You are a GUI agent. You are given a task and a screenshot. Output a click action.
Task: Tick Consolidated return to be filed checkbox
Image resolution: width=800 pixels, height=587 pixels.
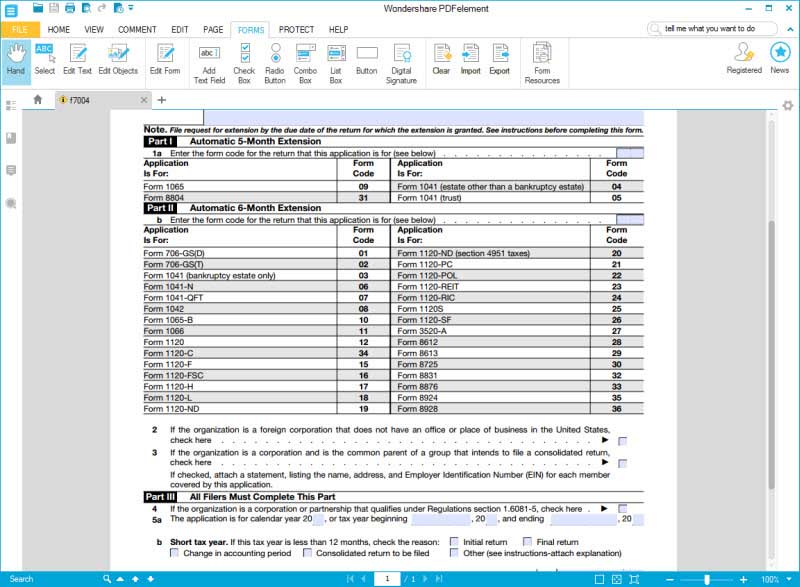[x=307, y=553]
